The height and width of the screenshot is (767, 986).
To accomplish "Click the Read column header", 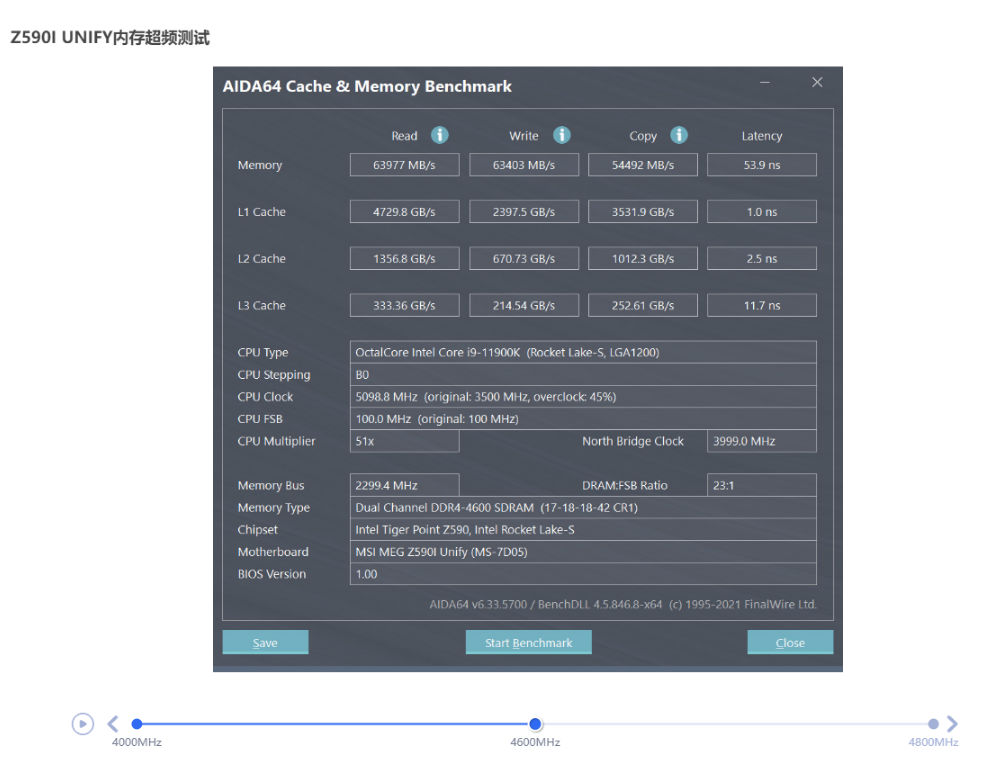I will tap(404, 136).
